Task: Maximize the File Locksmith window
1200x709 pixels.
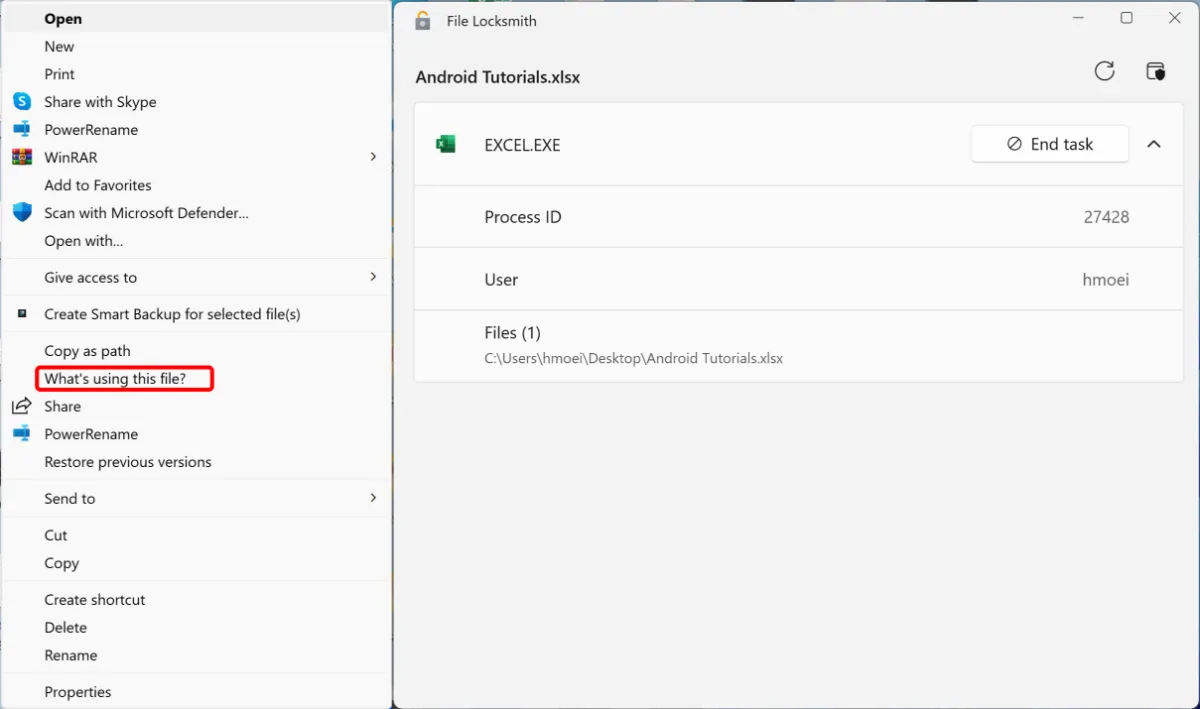Action: tap(1126, 18)
